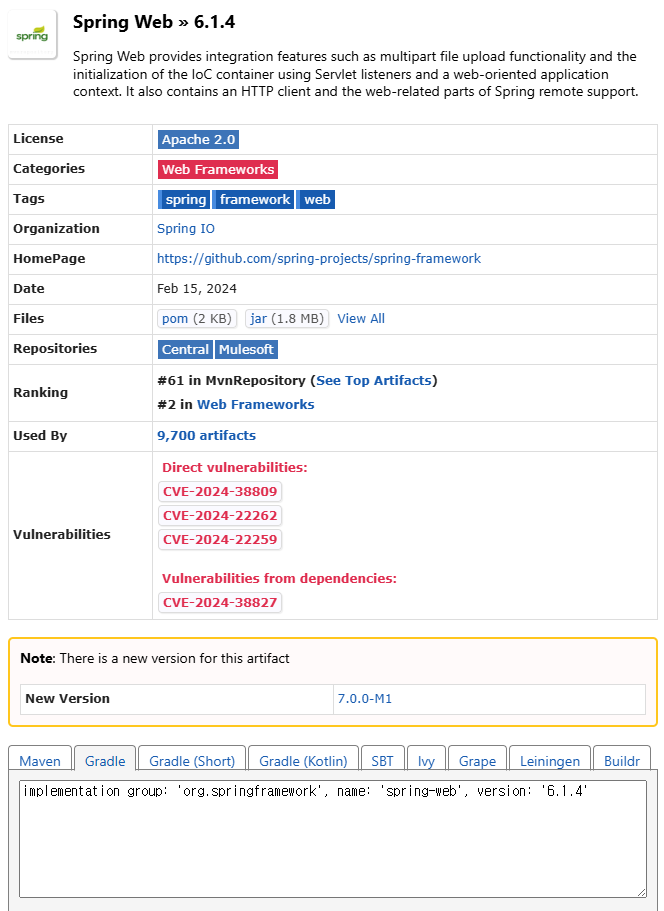Switch to the Gradle (Kotlin) tab

click(303, 761)
